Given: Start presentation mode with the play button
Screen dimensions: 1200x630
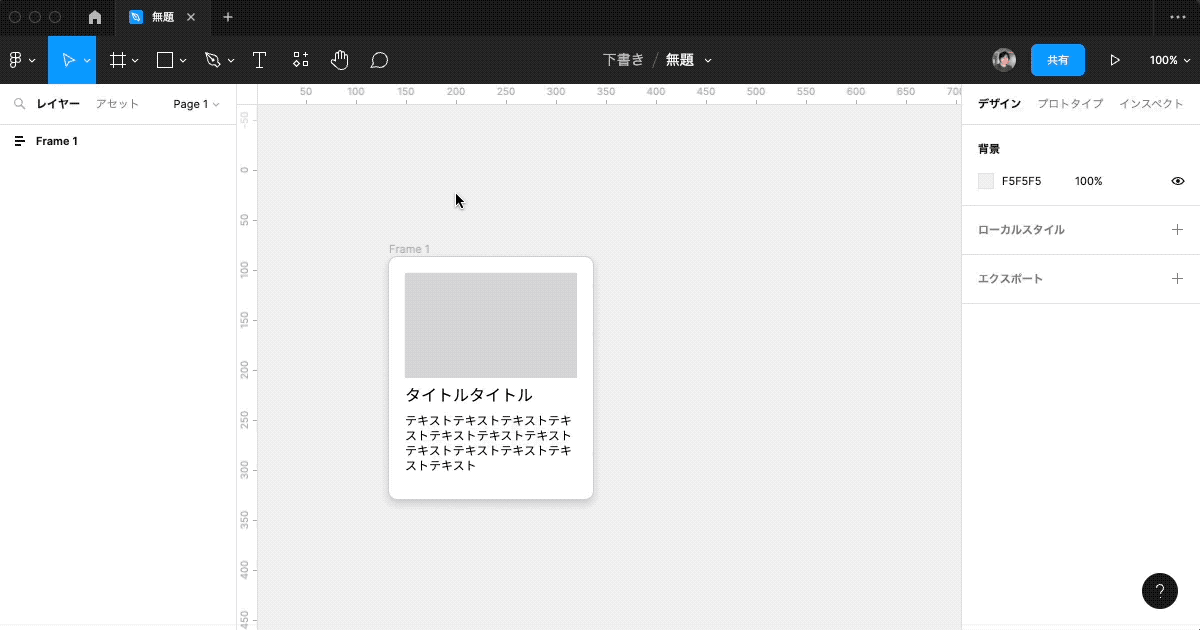Looking at the screenshot, I should (x=1114, y=60).
